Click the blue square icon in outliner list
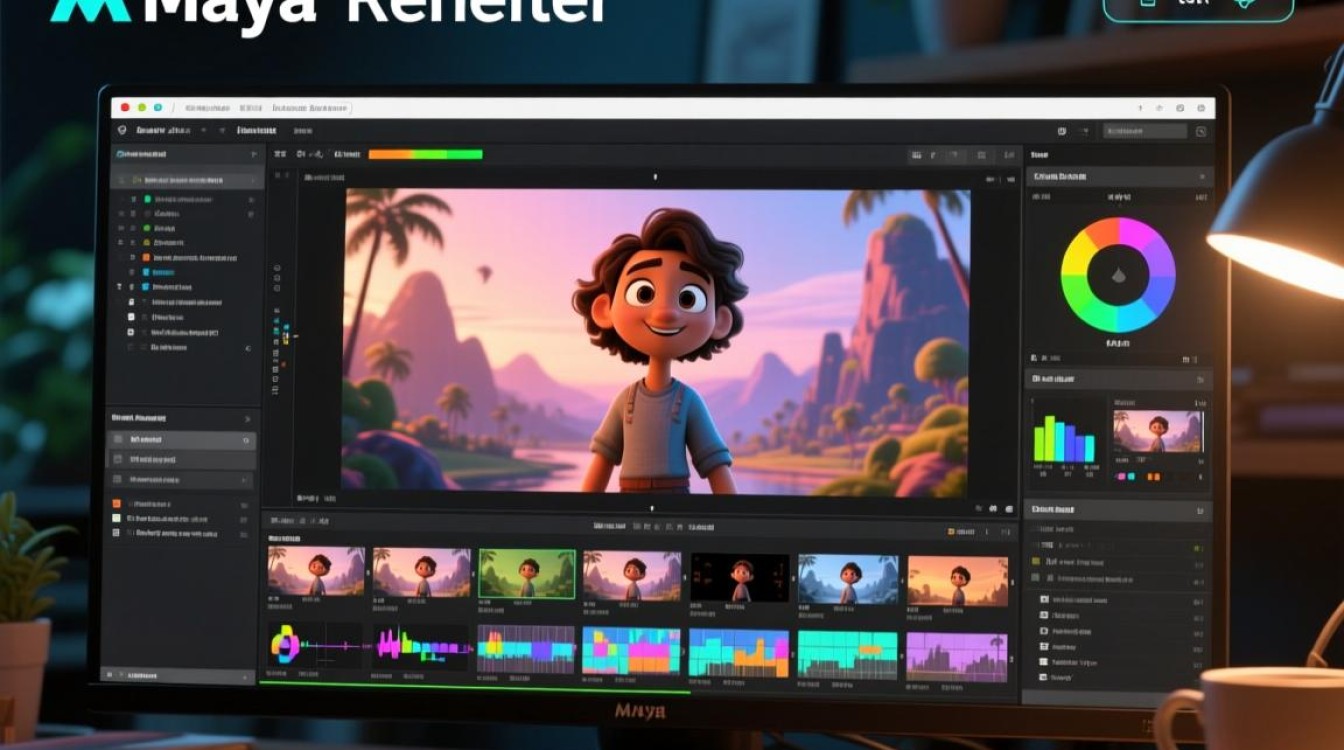This screenshot has width=1344, height=750. 146,271
